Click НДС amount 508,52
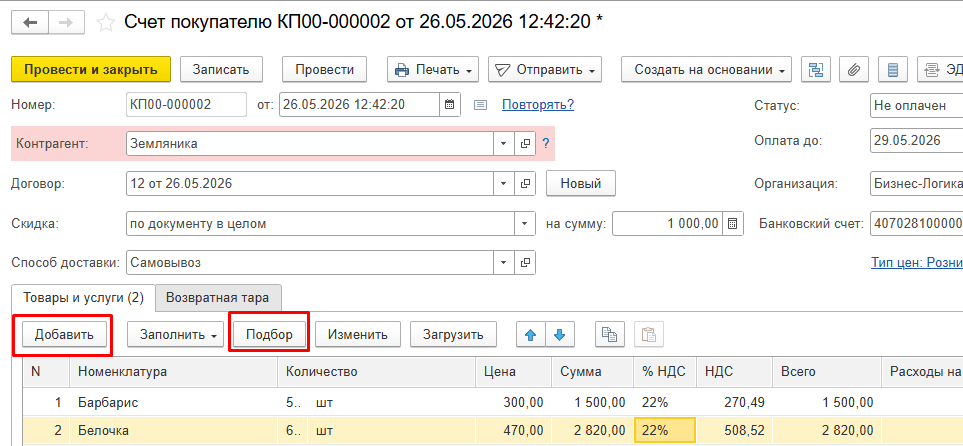 [735, 431]
